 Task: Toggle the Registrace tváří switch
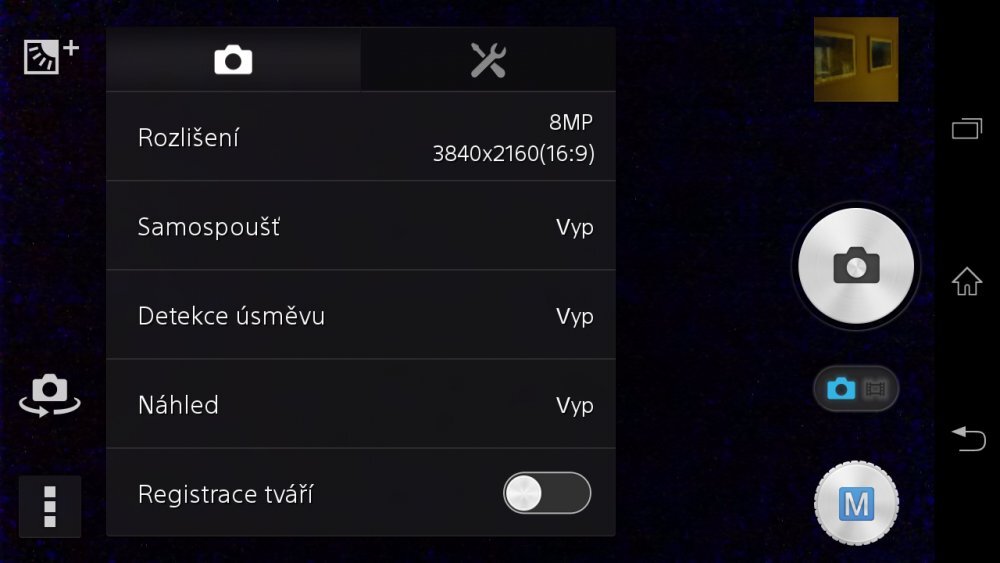pos(547,493)
